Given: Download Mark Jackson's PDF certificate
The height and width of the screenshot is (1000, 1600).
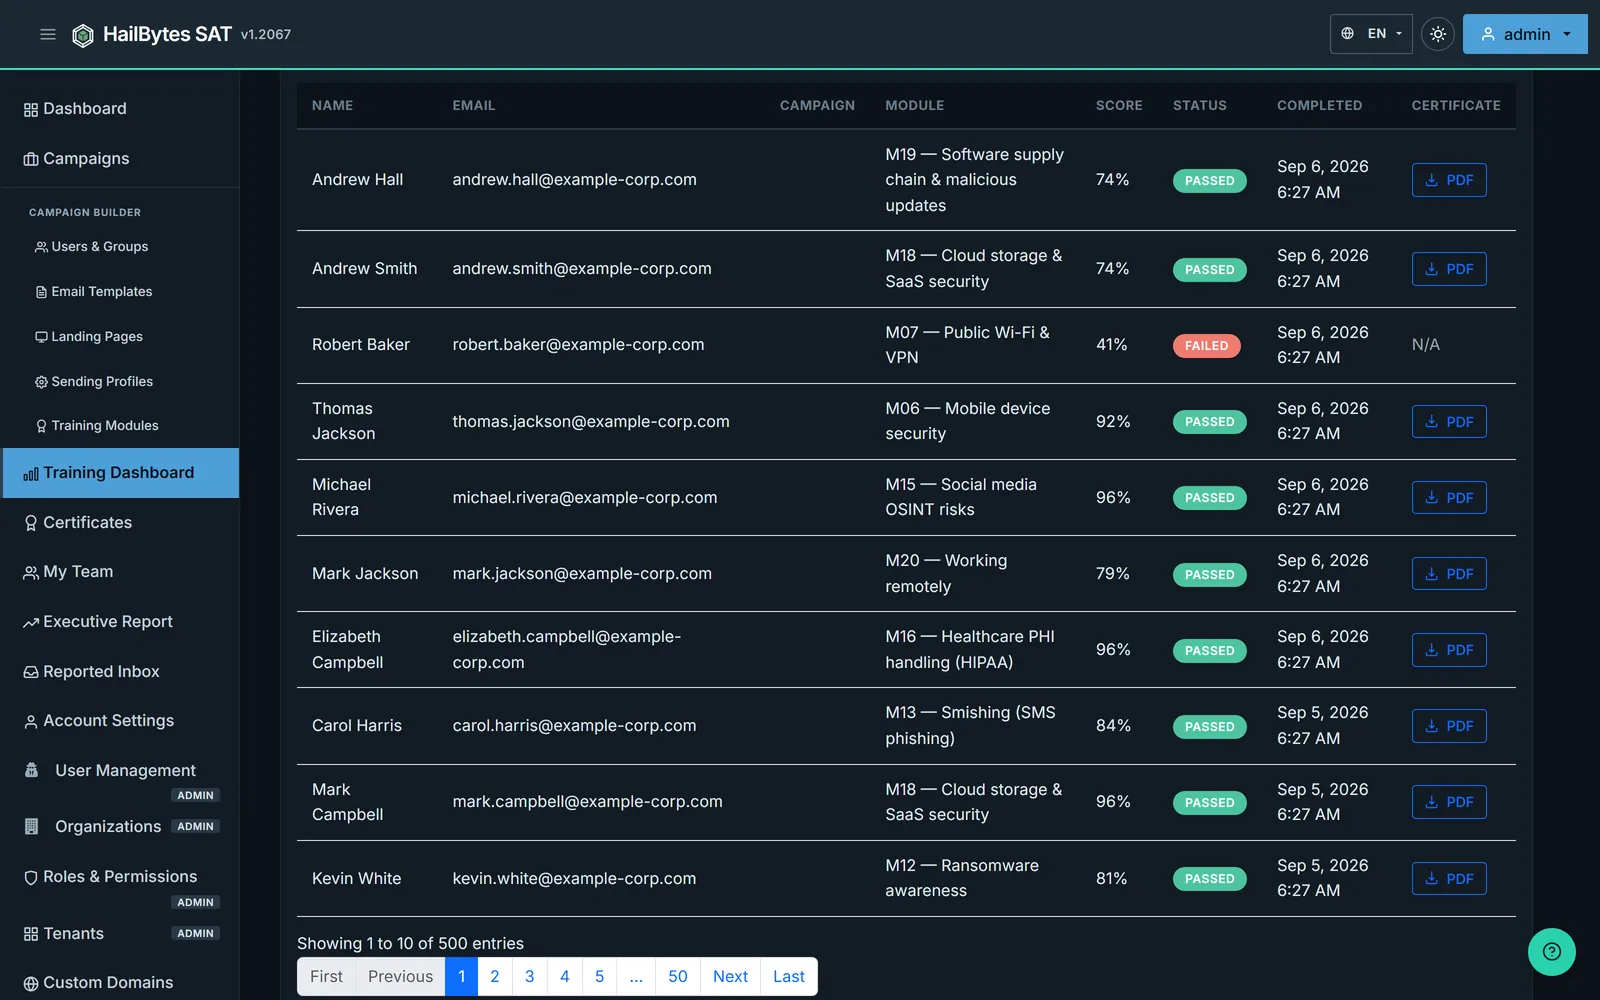Looking at the screenshot, I should [1449, 574].
